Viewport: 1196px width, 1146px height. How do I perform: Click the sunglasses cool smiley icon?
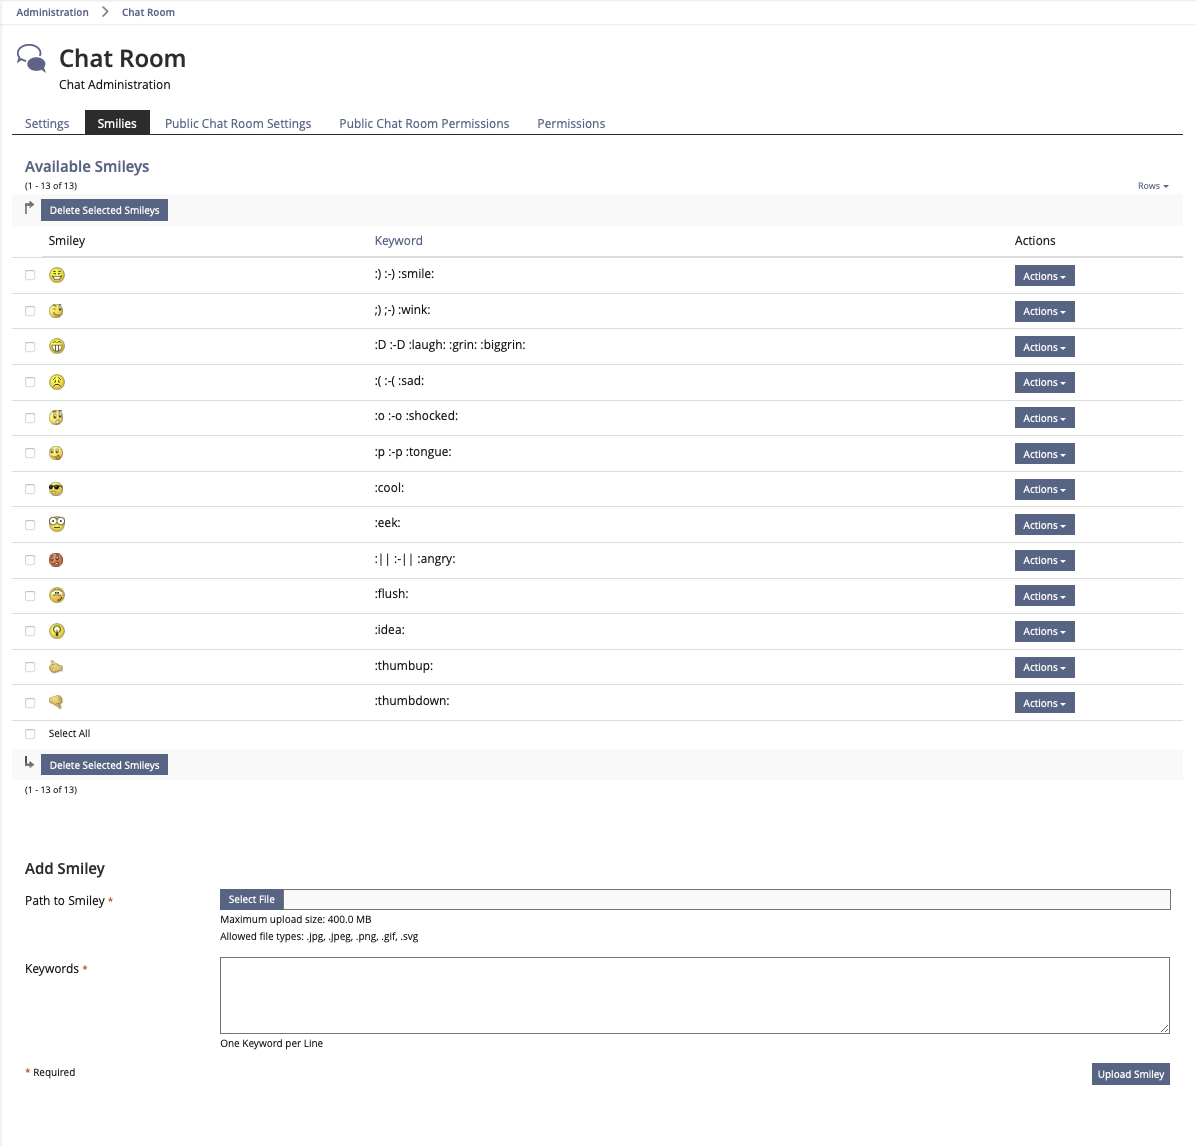57,489
